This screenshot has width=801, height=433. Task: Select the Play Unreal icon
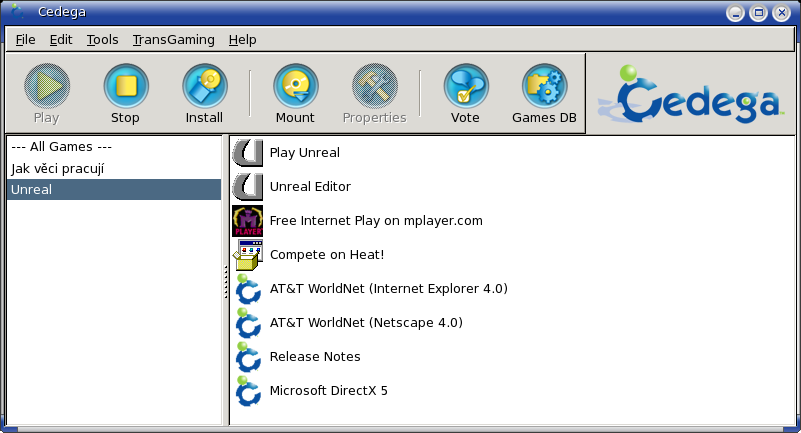coord(248,153)
